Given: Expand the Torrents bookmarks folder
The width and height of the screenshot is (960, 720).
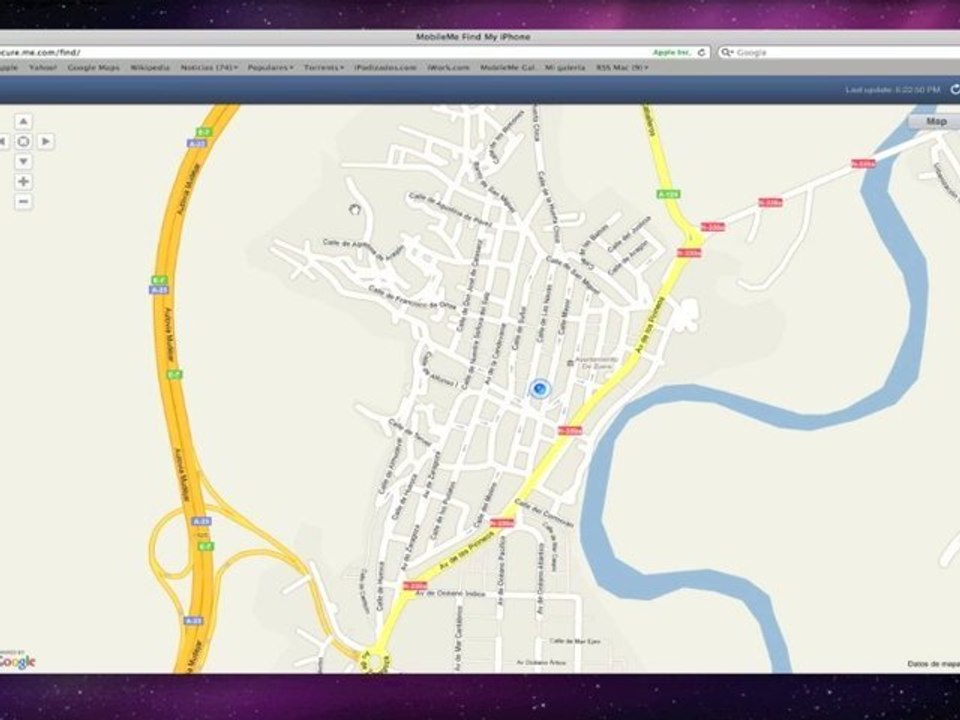Looking at the screenshot, I should 324,67.
